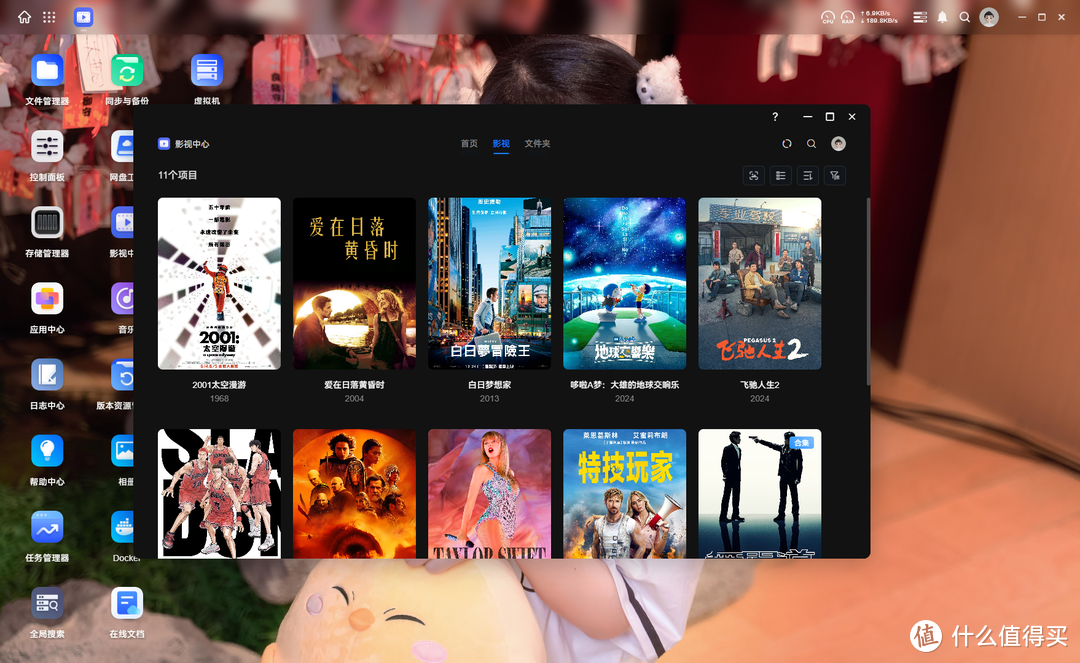Screen dimensions: 1080x663
Task: Open the orange Dune-style poster
Action: point(354,494)
